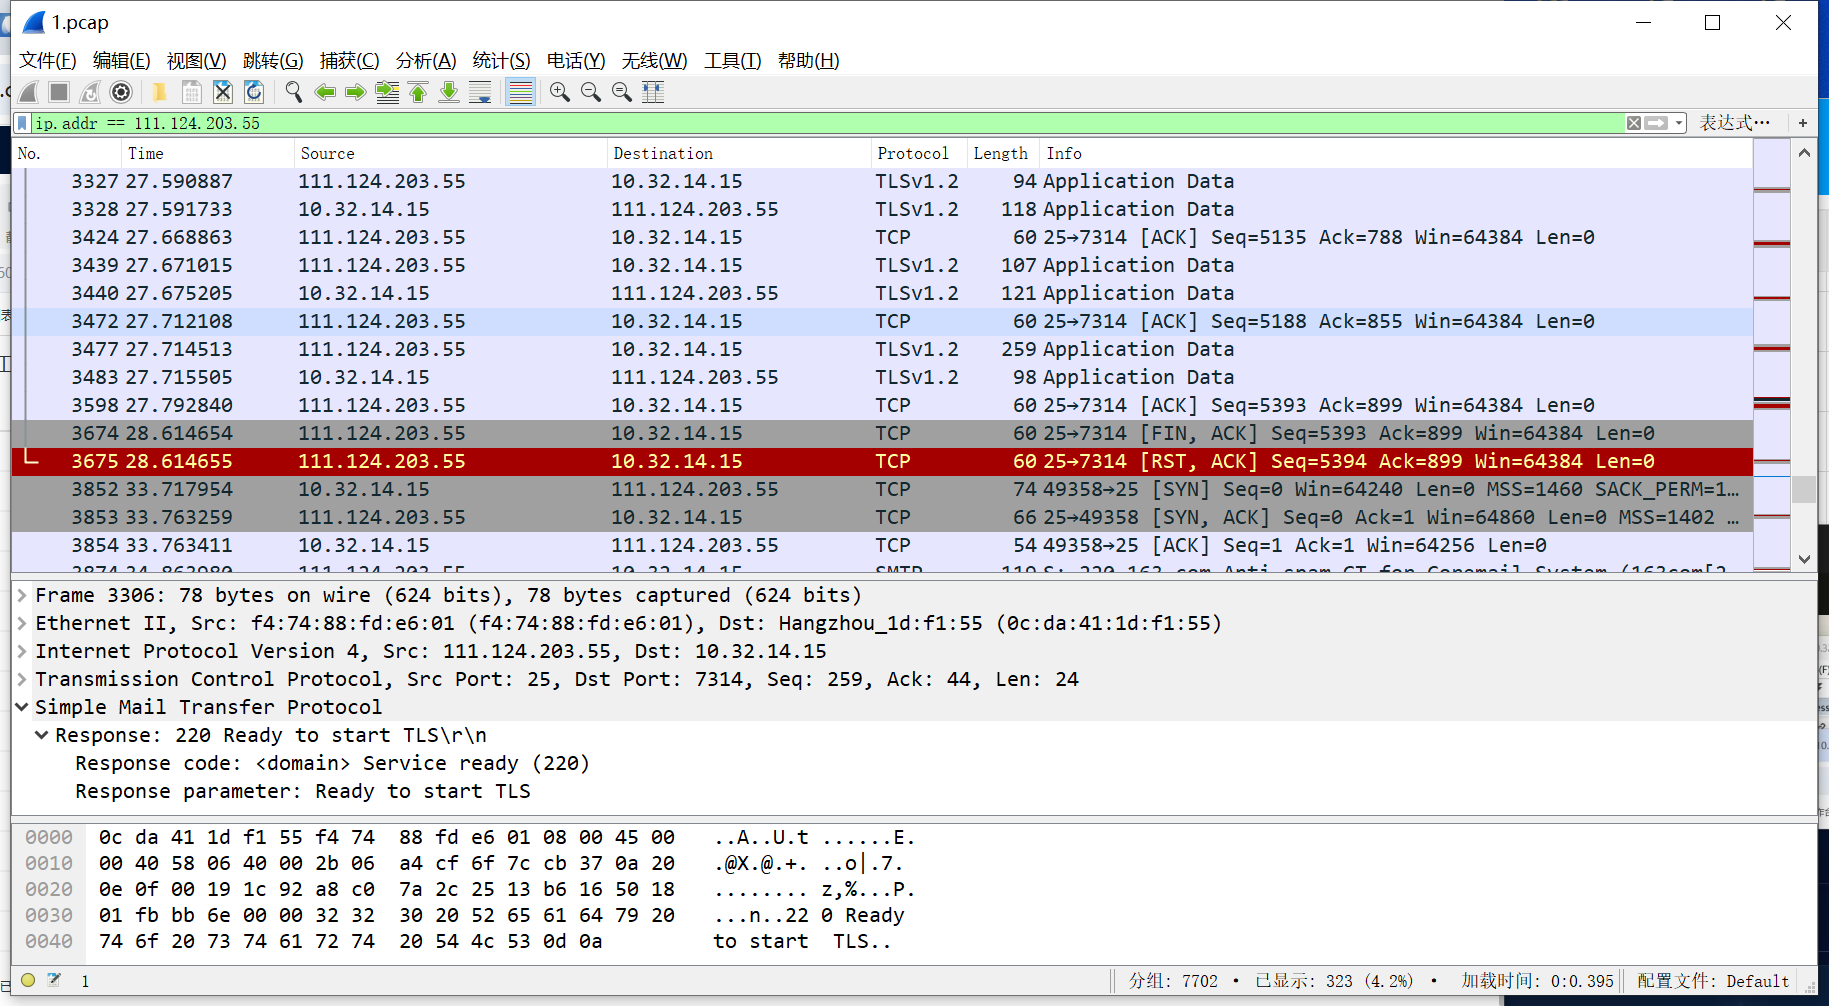Toggle packet list colorization button
Screen dimensions: 1829x1006
coord(520,92)
